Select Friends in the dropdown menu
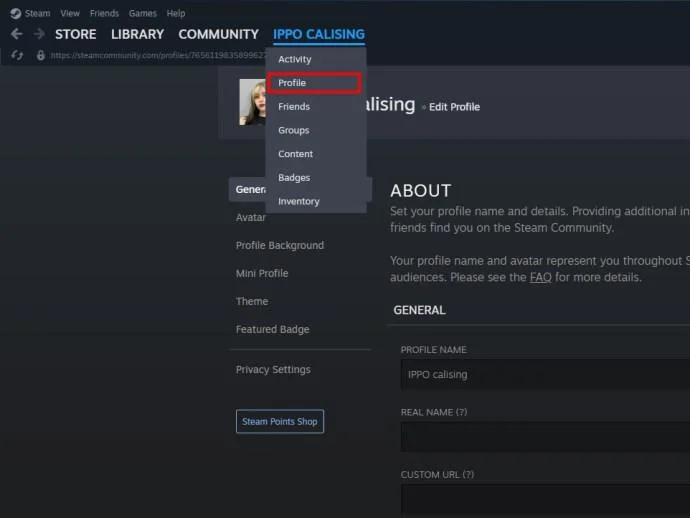The height and width of the screenshot is (518, 690). click(x=316, y=107)
